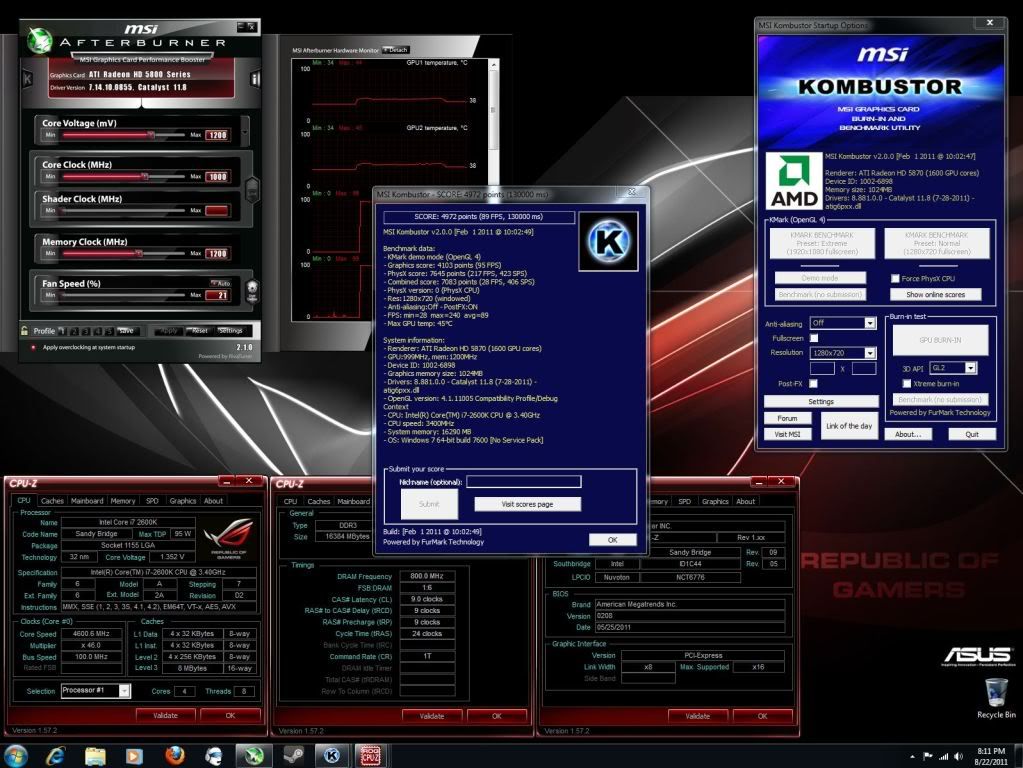Image resolution: width=1023 pixels, height=768 pixels.
Task: Open Windows Explorer folder taskbar icon
Action: coord(95,756)
